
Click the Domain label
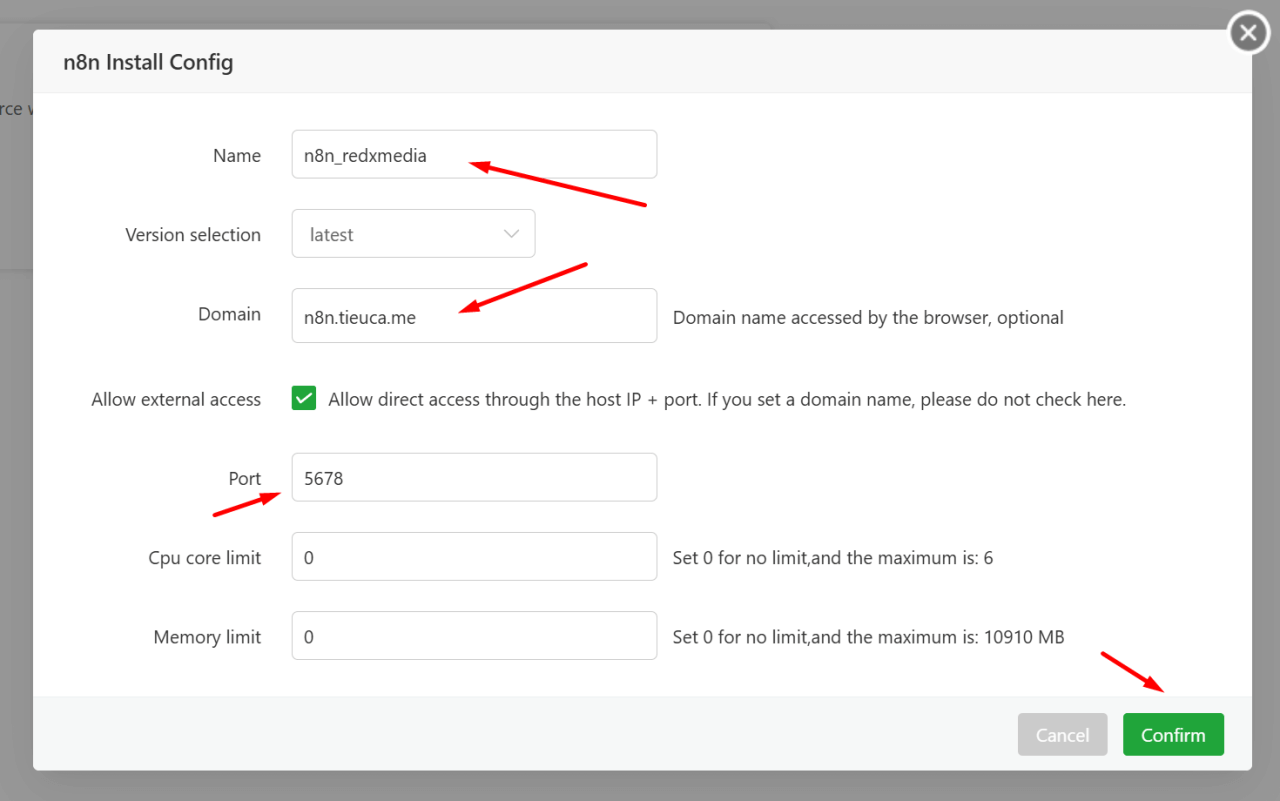[x=229, y=314]
